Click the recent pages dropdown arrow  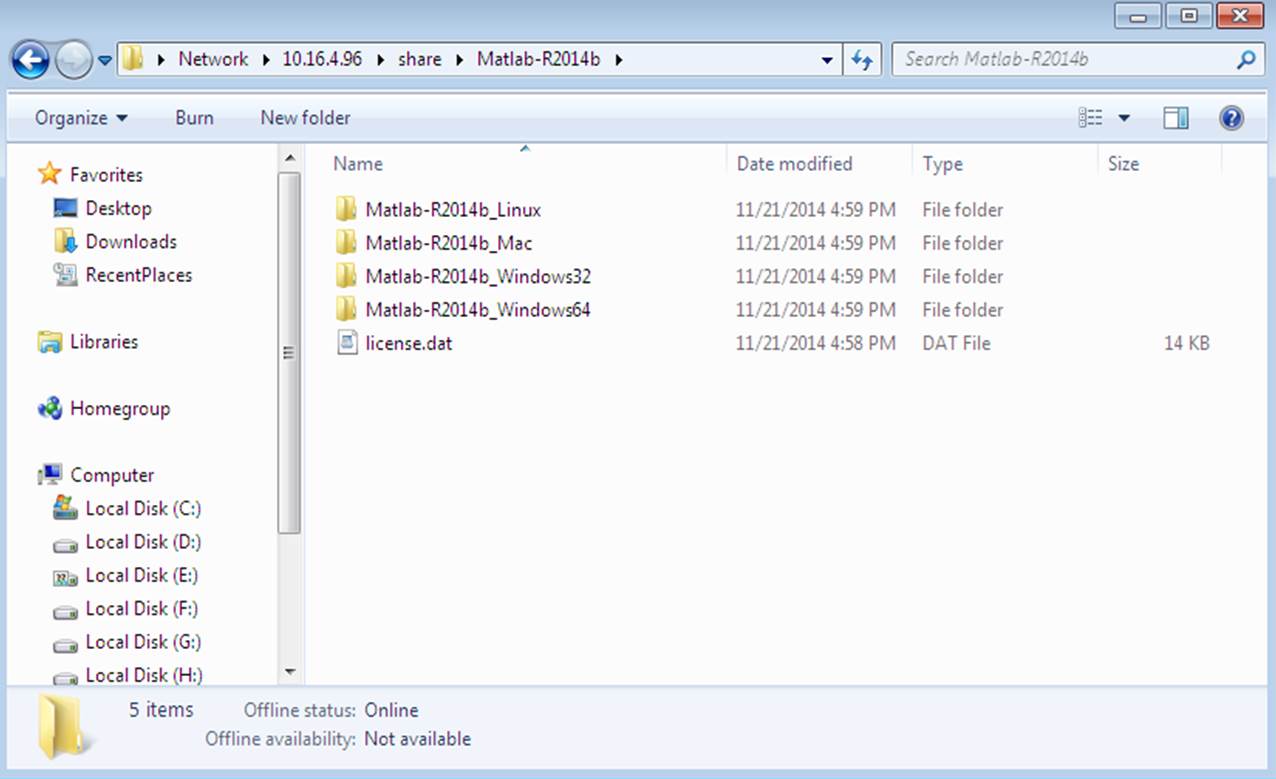[105, 61]
